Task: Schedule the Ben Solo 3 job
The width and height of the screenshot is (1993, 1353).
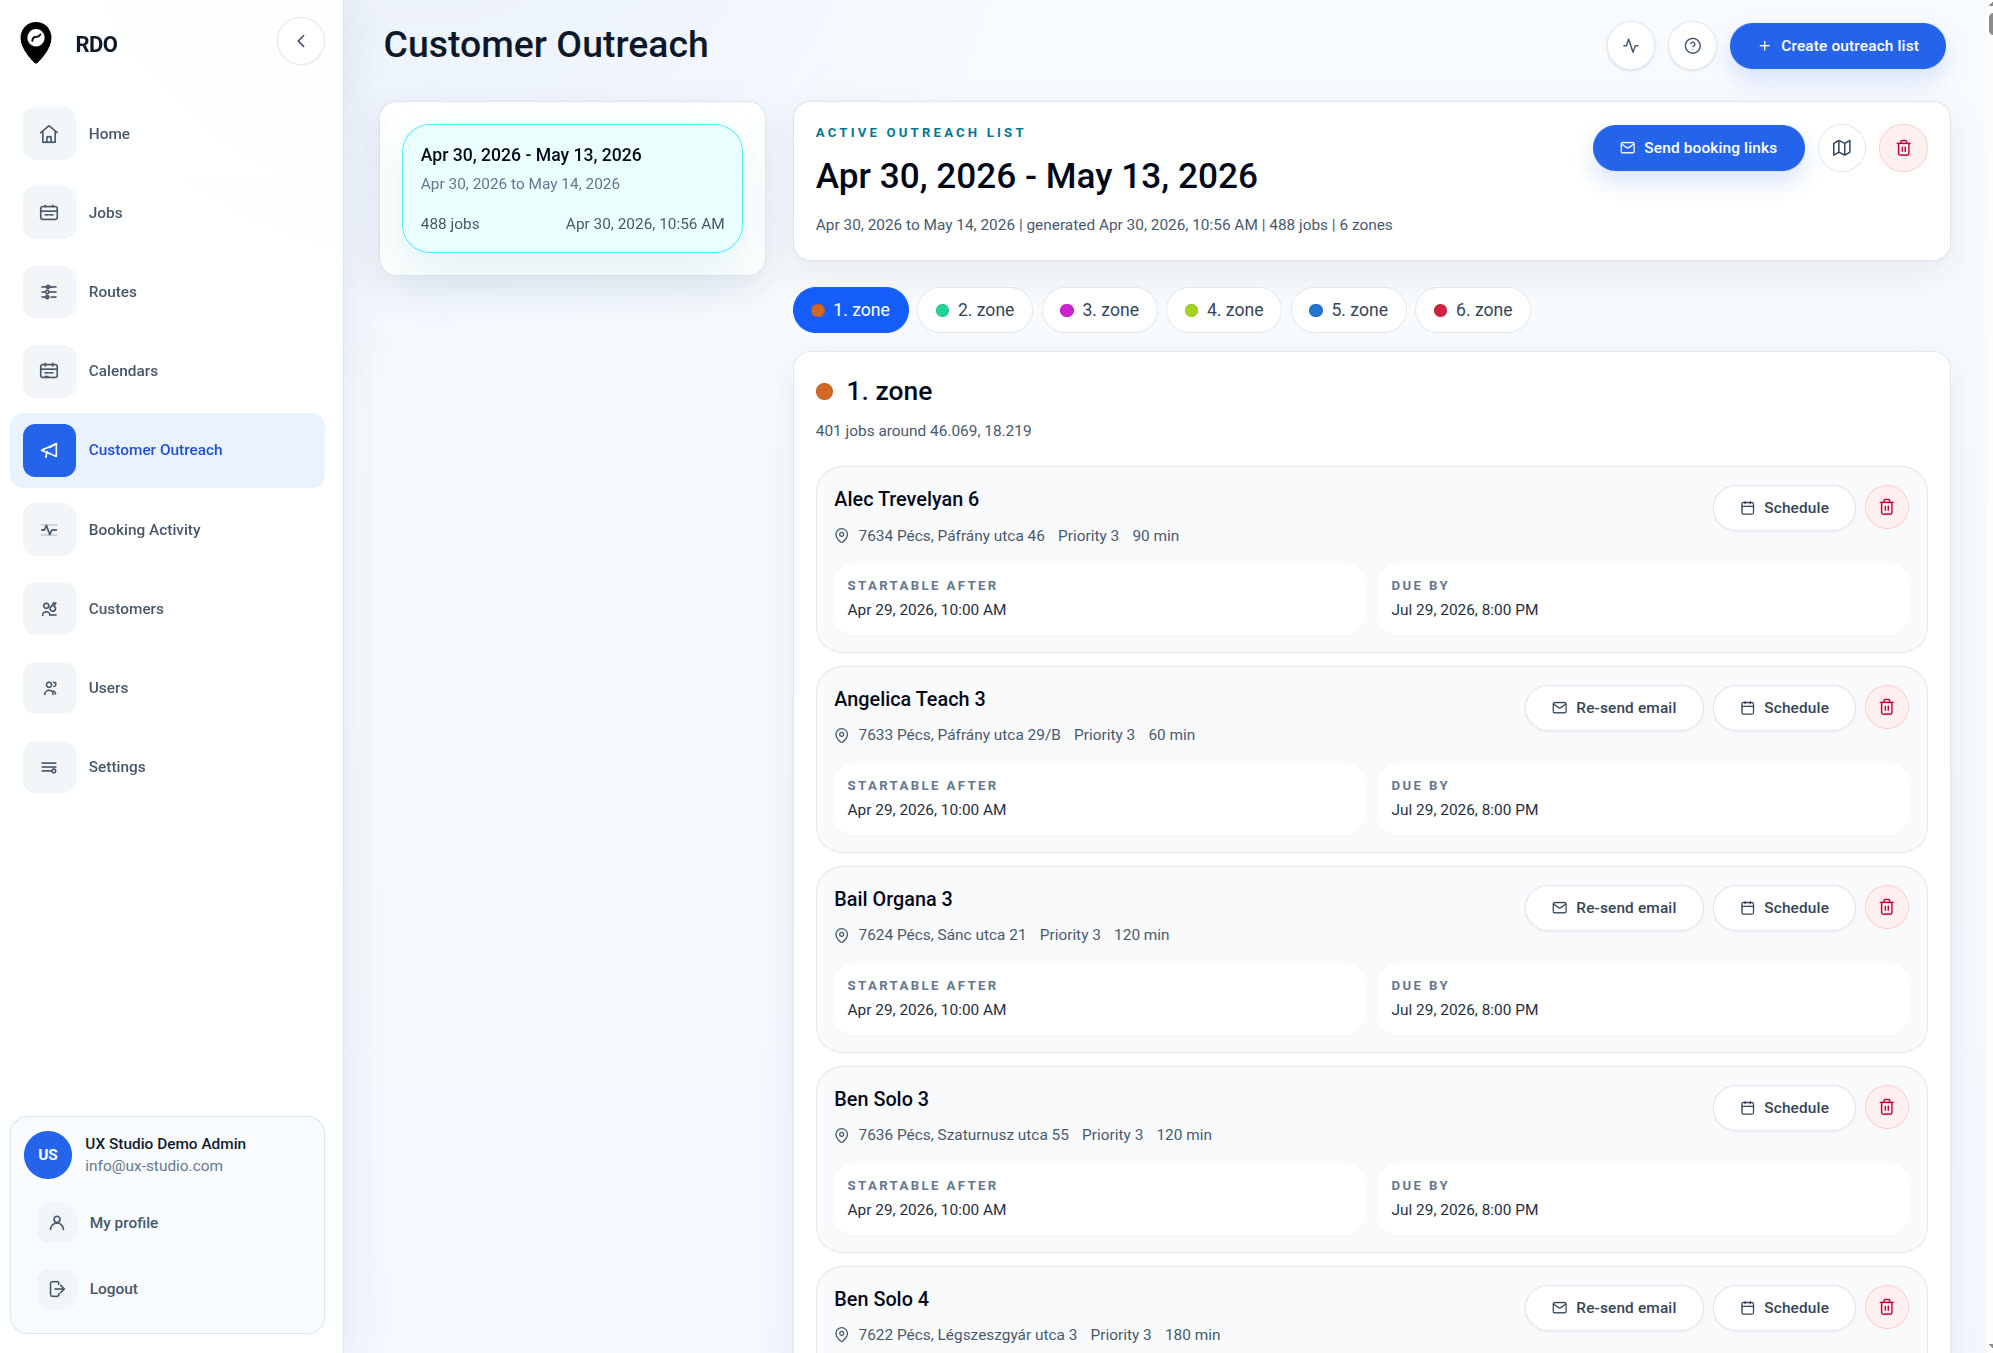Action: 1784,1108
